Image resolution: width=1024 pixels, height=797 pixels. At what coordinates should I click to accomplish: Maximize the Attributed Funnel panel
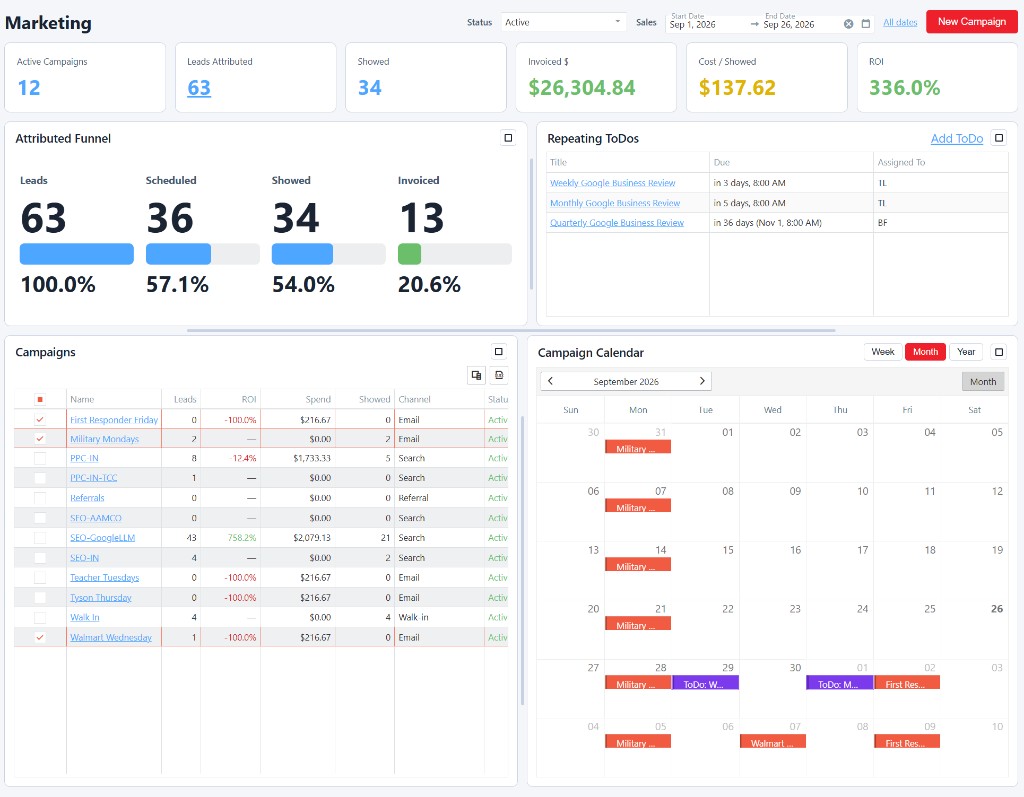click(508, 138)
